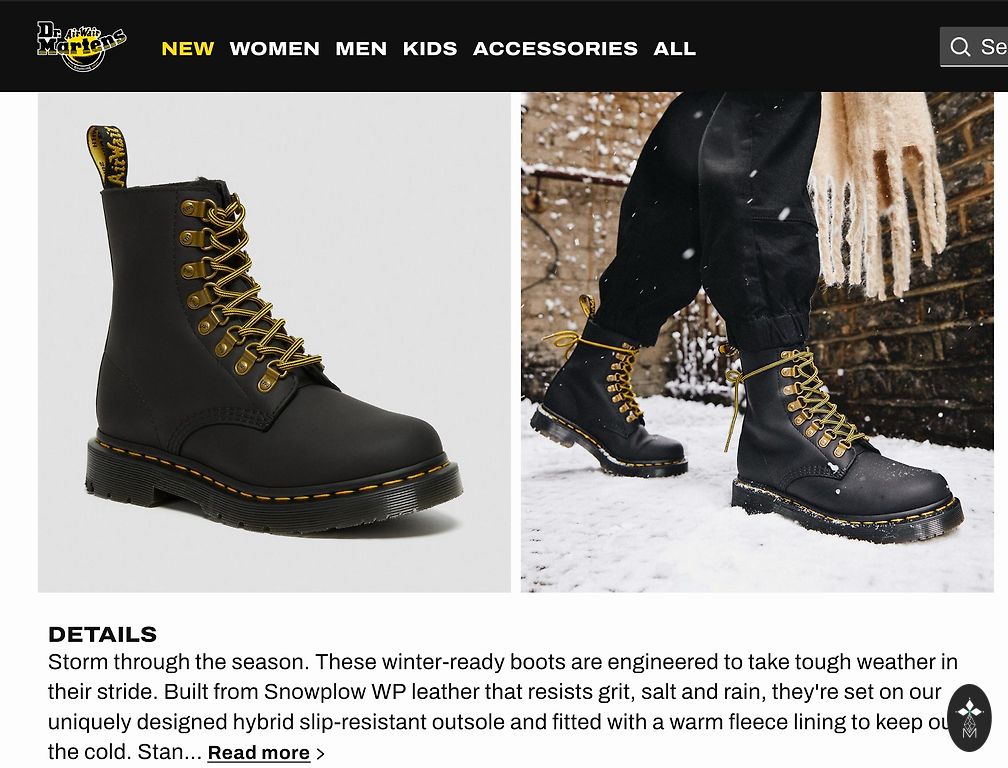Open the WOMEN navigation menu

click(x=274, y=48)
